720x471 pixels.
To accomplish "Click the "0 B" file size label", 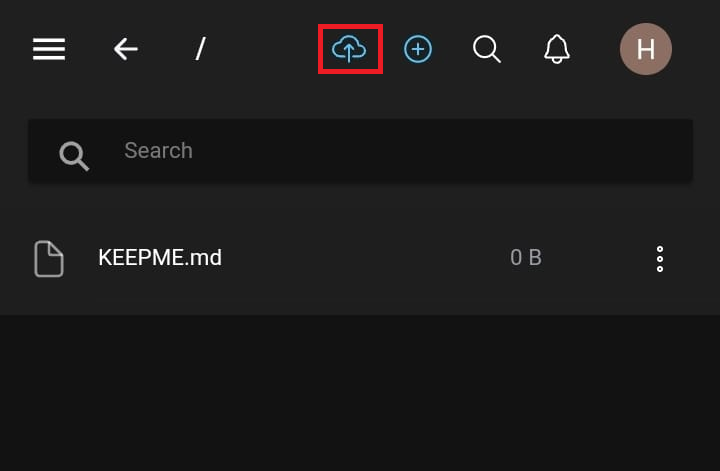I will pos(526,258).
